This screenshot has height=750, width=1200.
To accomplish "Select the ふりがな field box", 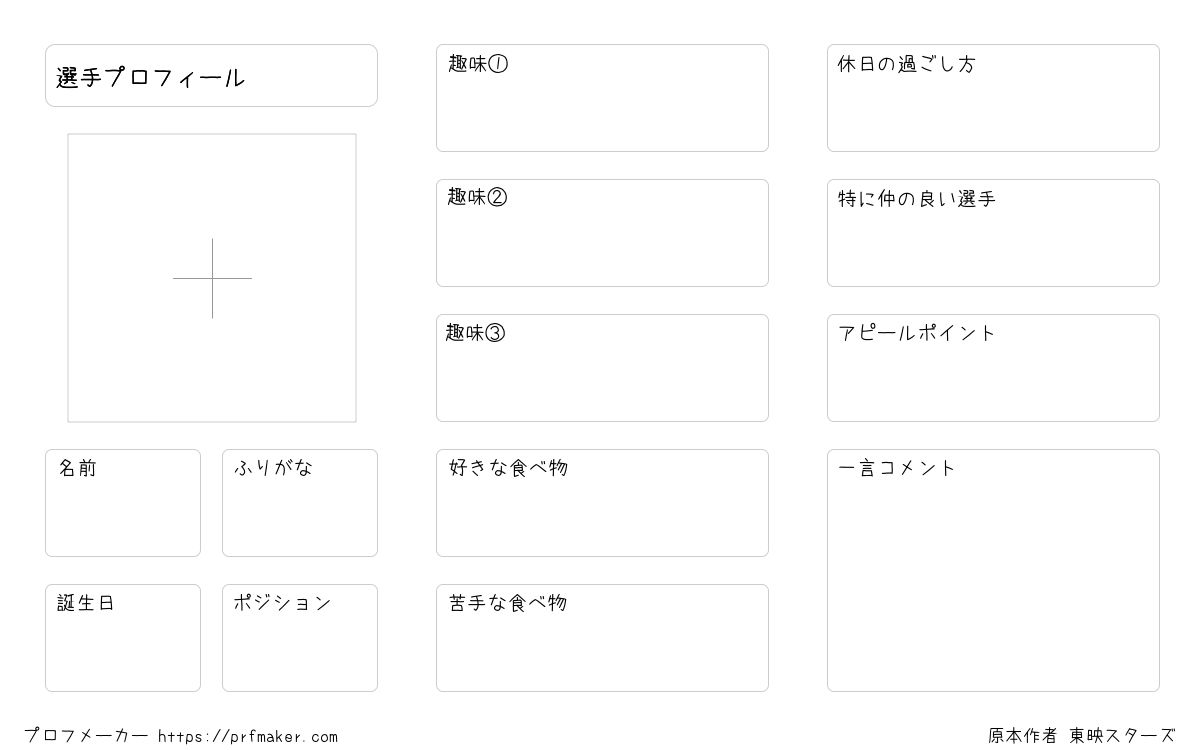I will point(300,503).
